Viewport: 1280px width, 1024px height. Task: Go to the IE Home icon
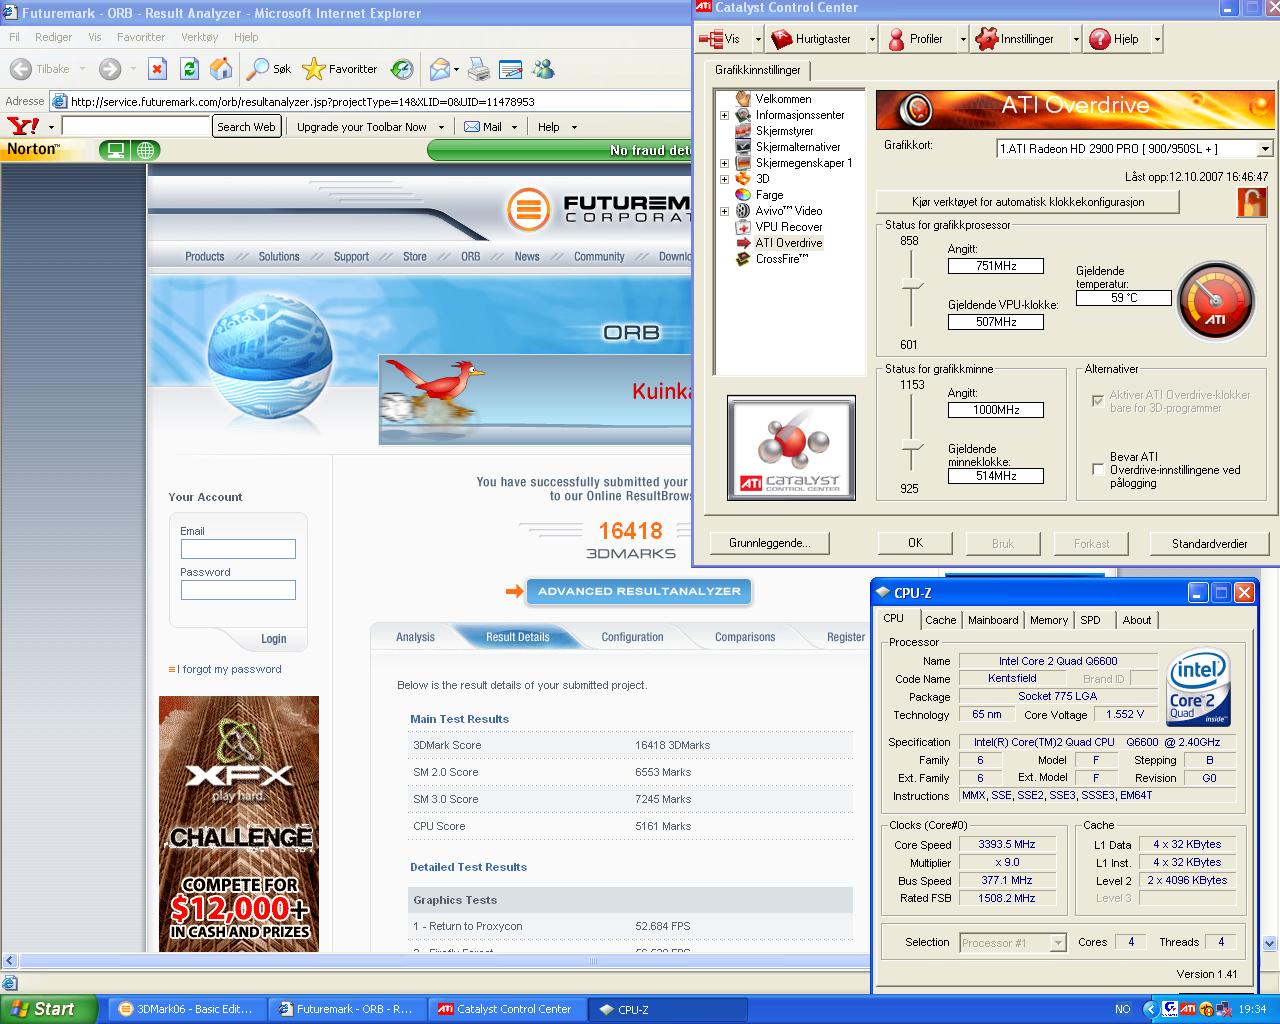pos(221,69)
